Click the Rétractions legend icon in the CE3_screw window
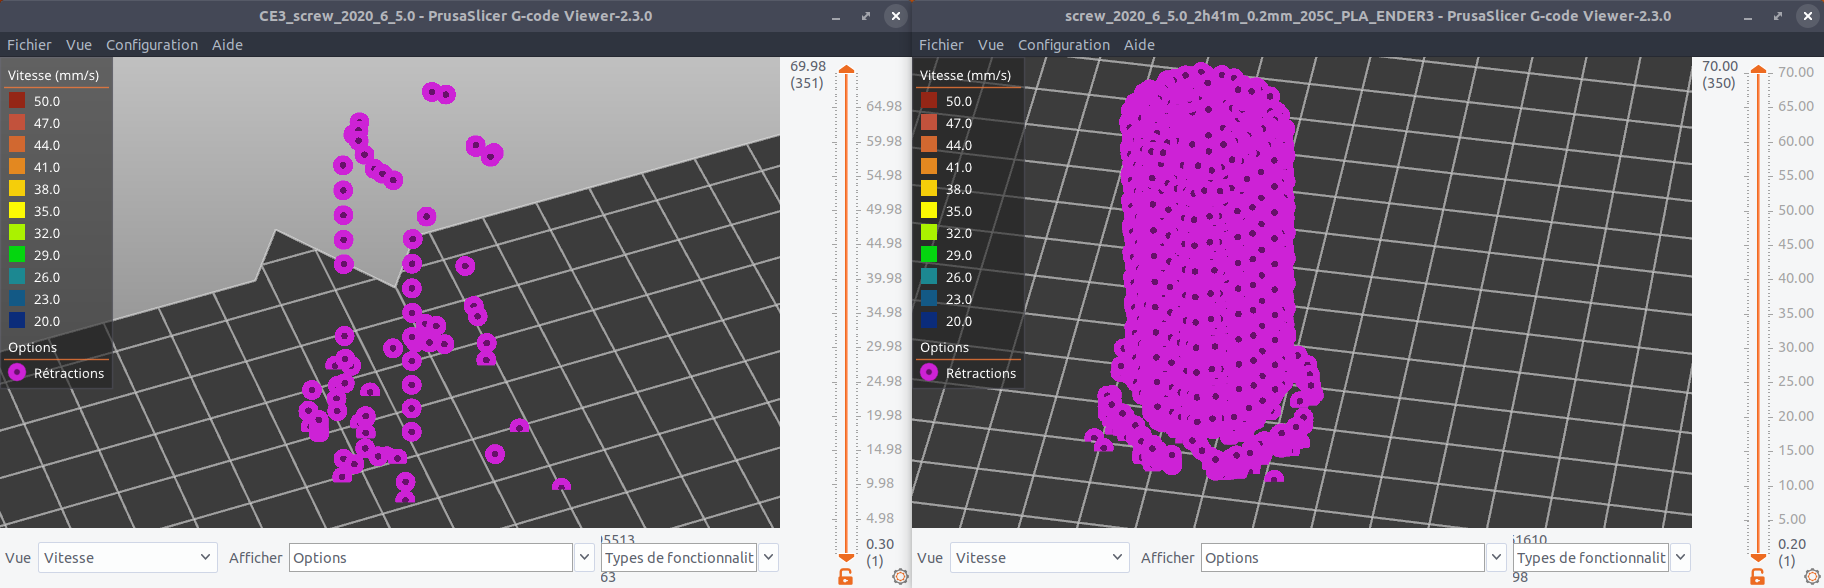This screenshot has width=1824, height=588. 17,373
